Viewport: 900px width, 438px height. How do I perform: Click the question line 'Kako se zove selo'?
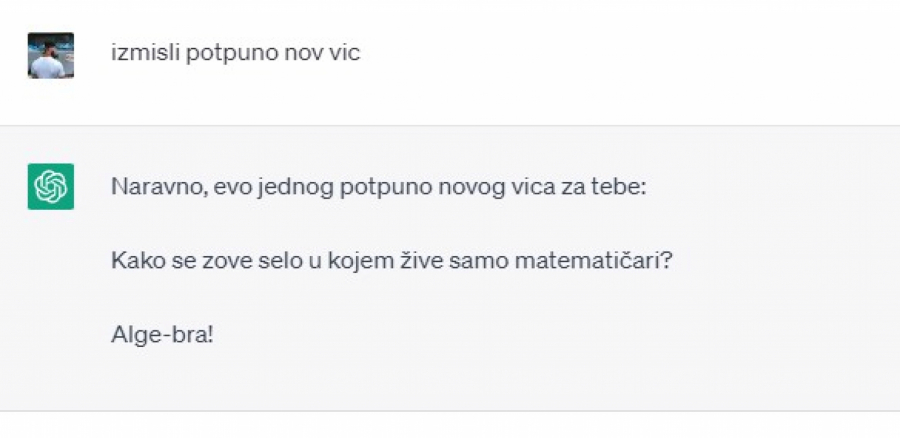pyautogui.click(x=390, y=260)
